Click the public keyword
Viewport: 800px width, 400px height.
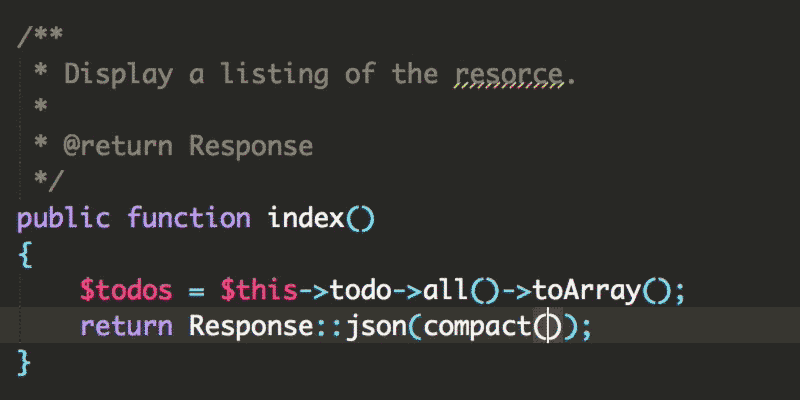click(63, 219)
